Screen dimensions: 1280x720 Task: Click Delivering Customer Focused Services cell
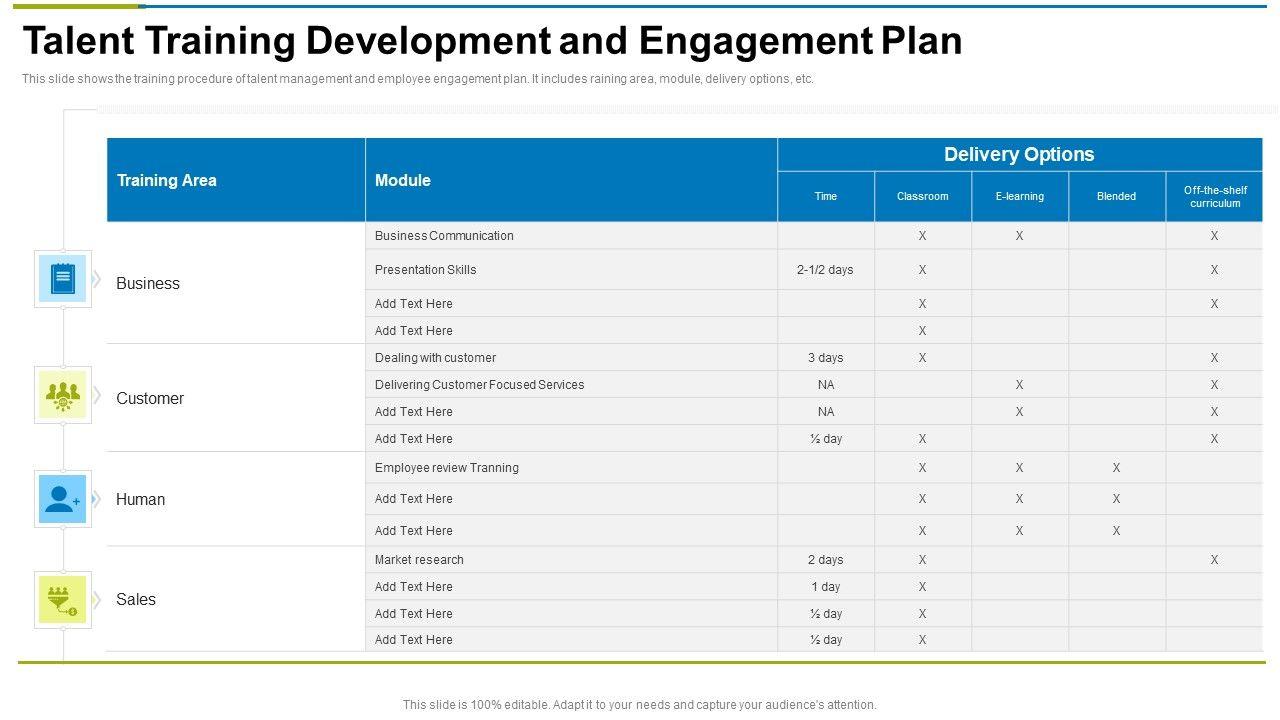tap(571, 385)
